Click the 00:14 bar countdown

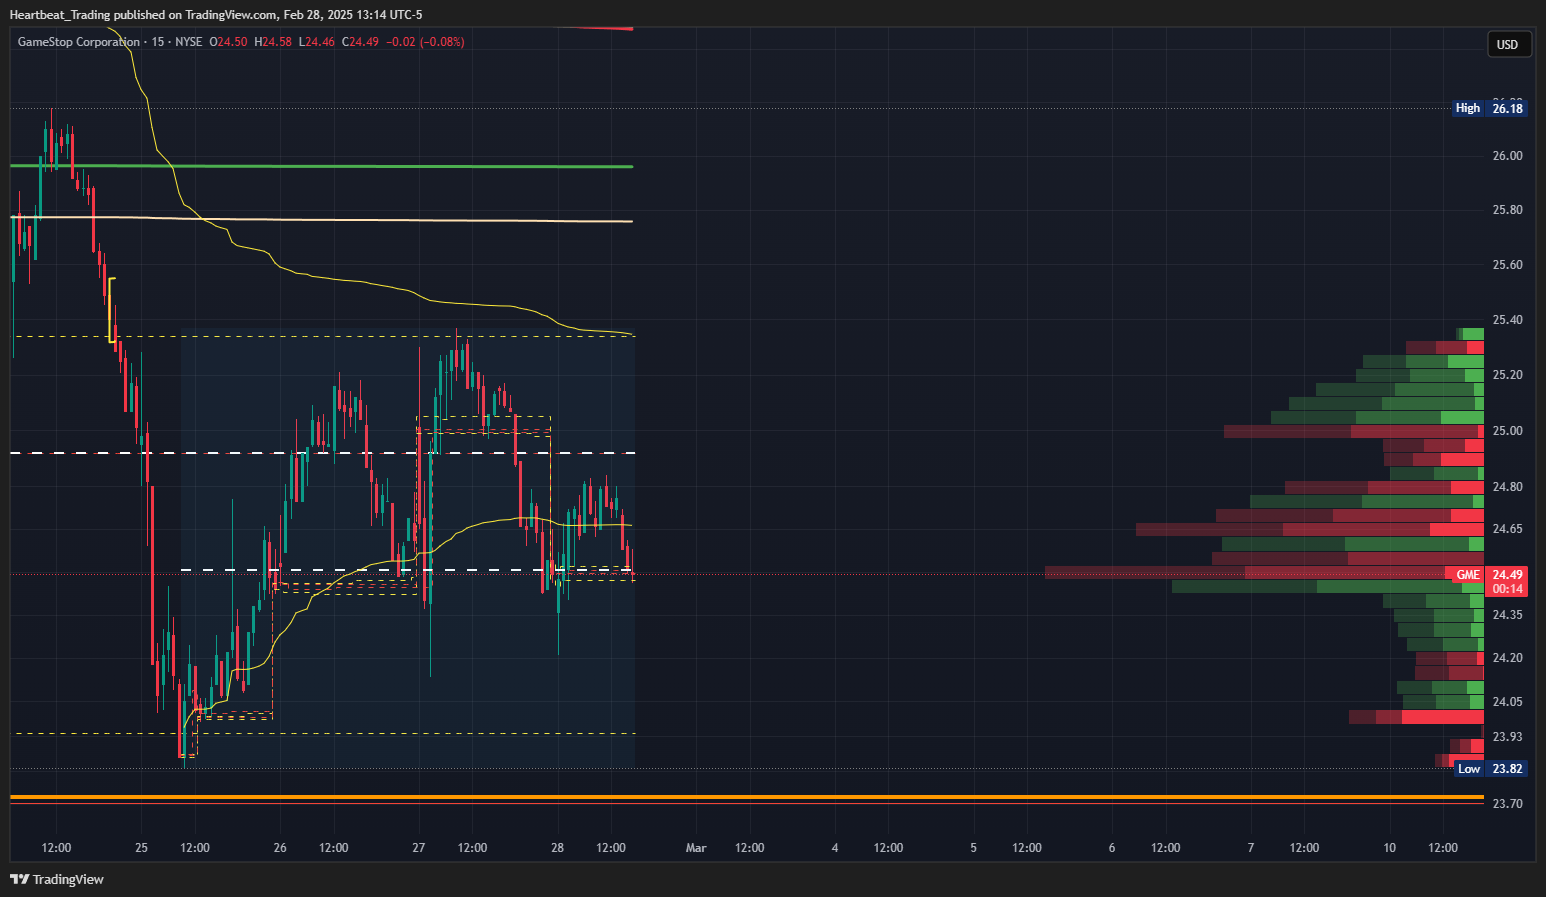[x=1507, y=589]
